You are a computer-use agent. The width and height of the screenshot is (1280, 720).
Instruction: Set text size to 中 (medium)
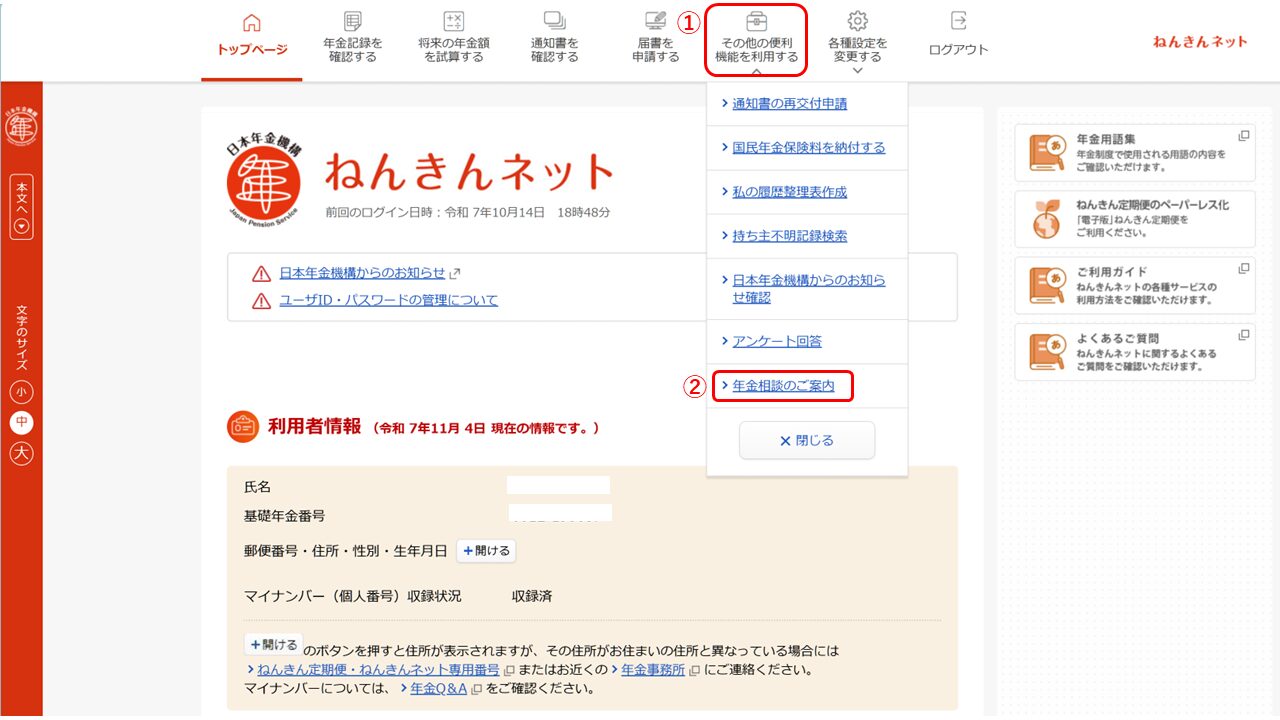point(21,423)
